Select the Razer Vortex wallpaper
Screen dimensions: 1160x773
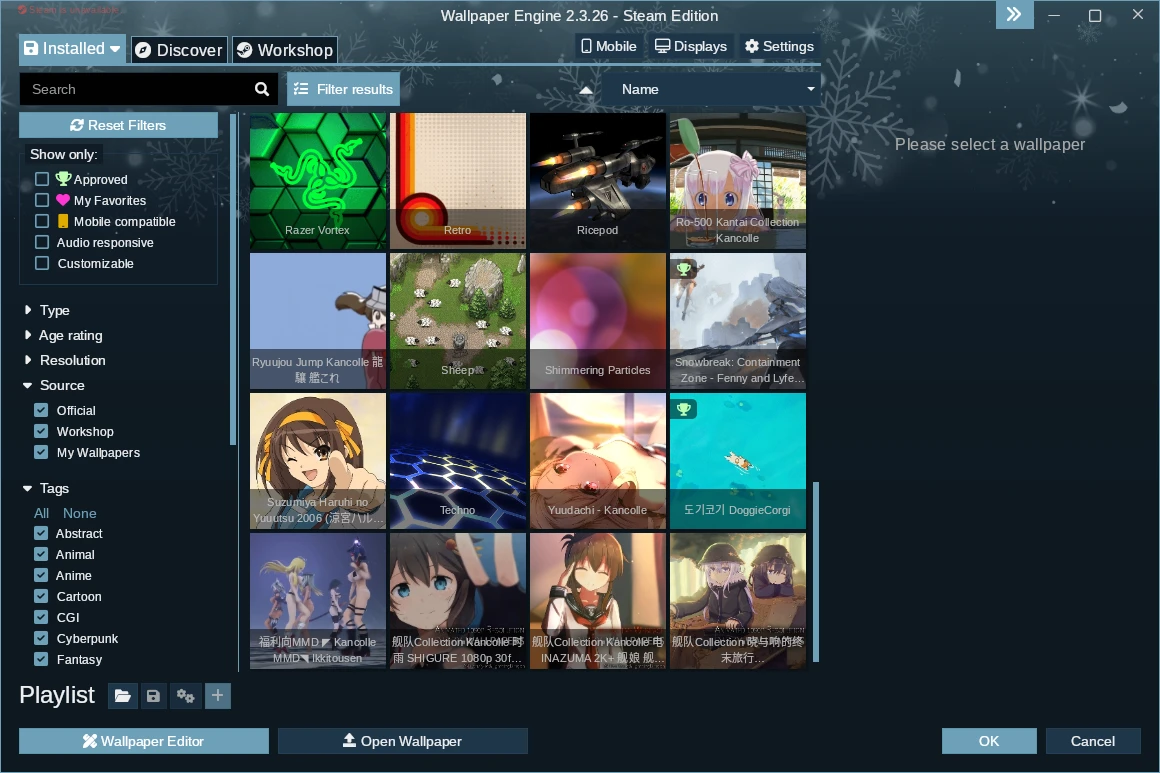[318, 180]
